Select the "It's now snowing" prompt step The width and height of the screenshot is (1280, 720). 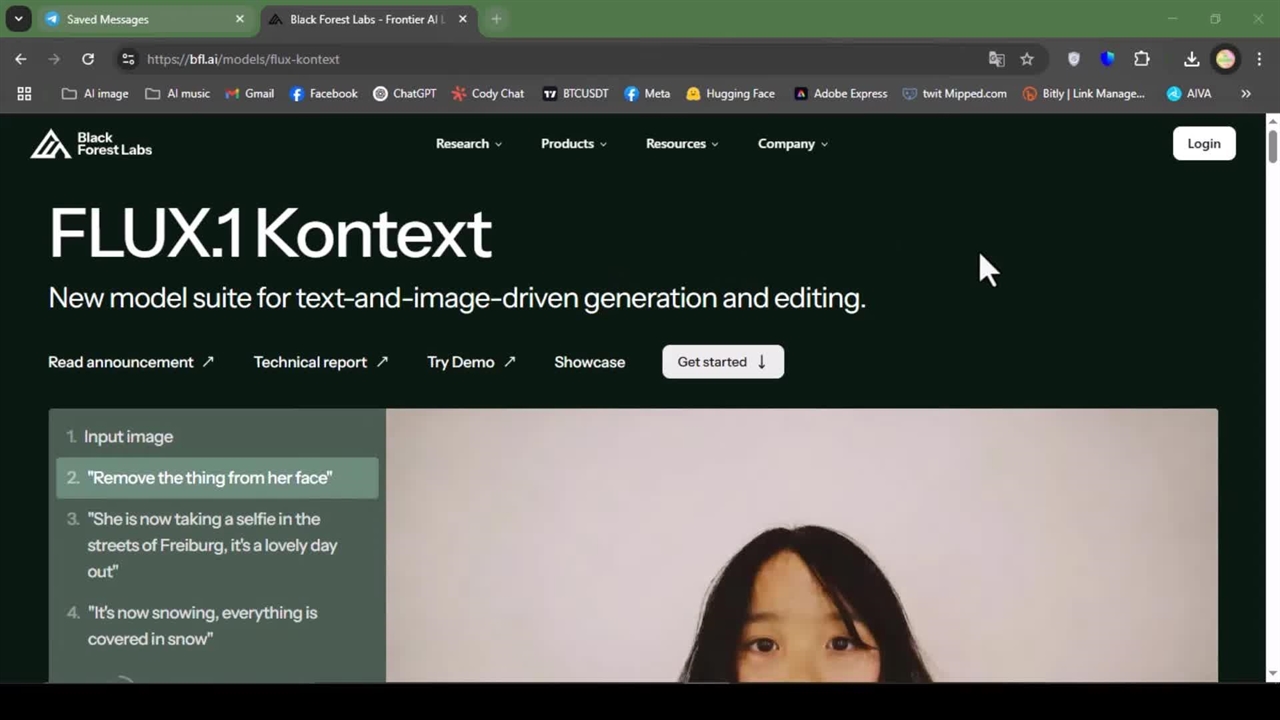[x=202, y=625]
